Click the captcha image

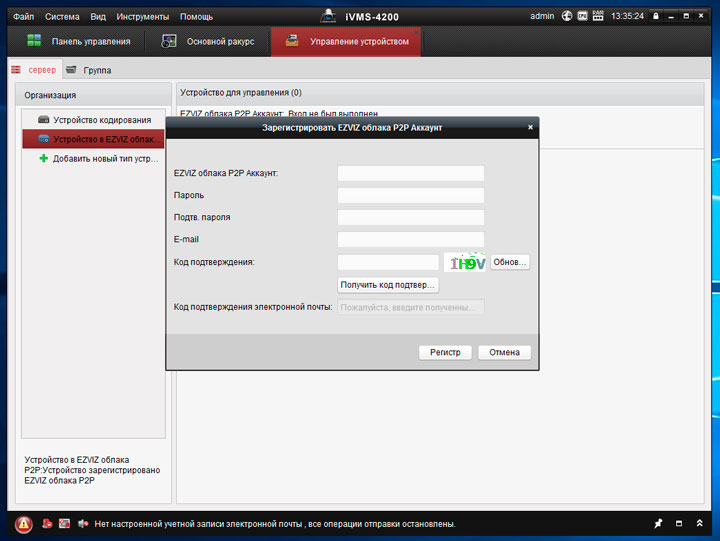tap(465, 262)
